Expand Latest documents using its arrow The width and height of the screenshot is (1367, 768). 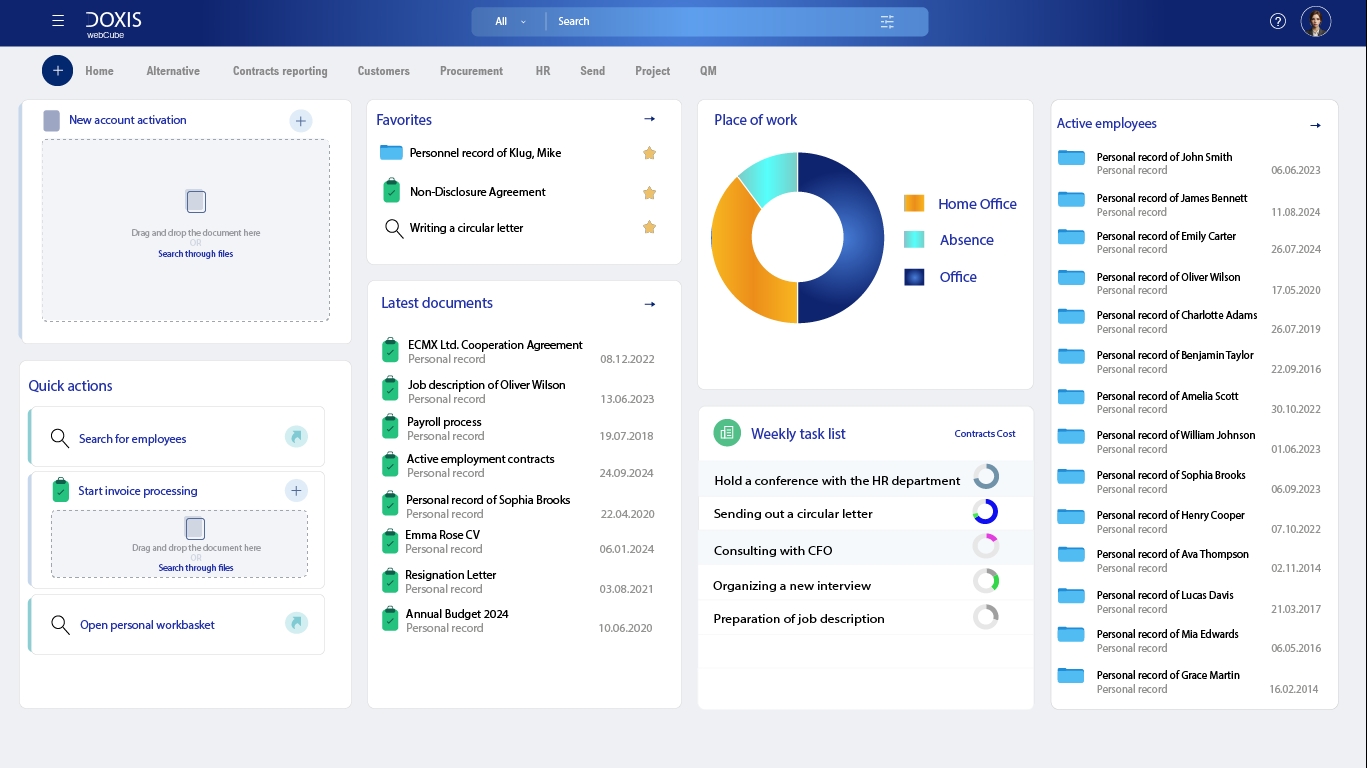pyautogui.click(x=649, y=303)
